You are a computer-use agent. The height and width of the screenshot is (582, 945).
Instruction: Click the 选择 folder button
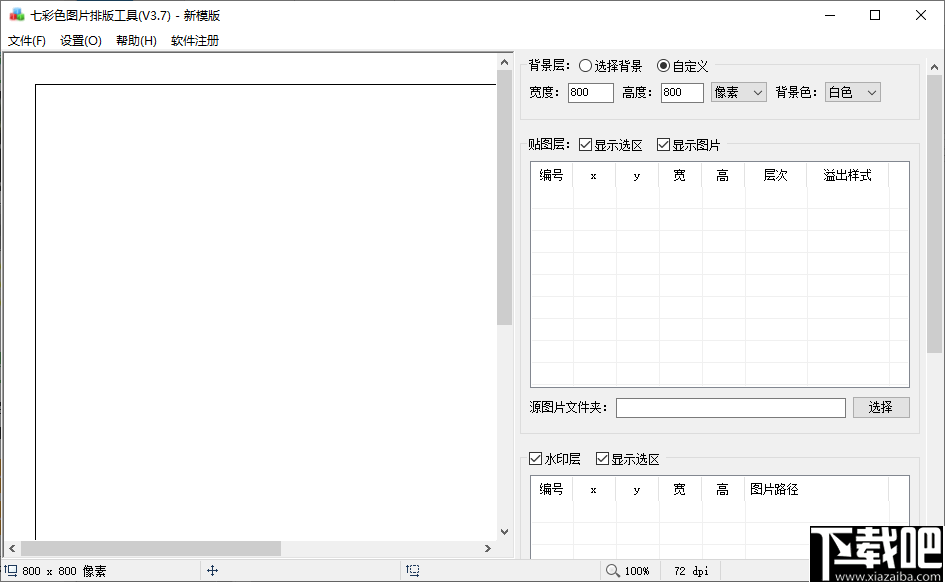click(x=881, y=407)
